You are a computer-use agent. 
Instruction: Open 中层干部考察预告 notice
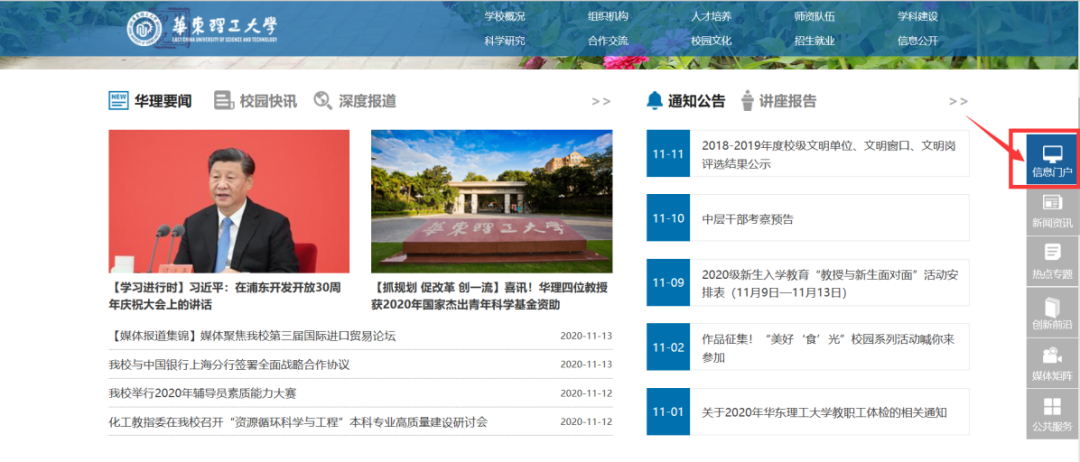747,220
